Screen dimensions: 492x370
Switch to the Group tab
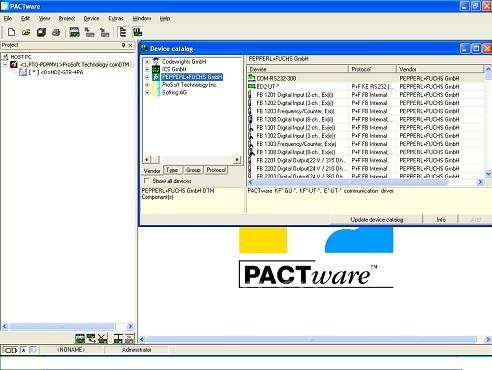coord(193,170)
